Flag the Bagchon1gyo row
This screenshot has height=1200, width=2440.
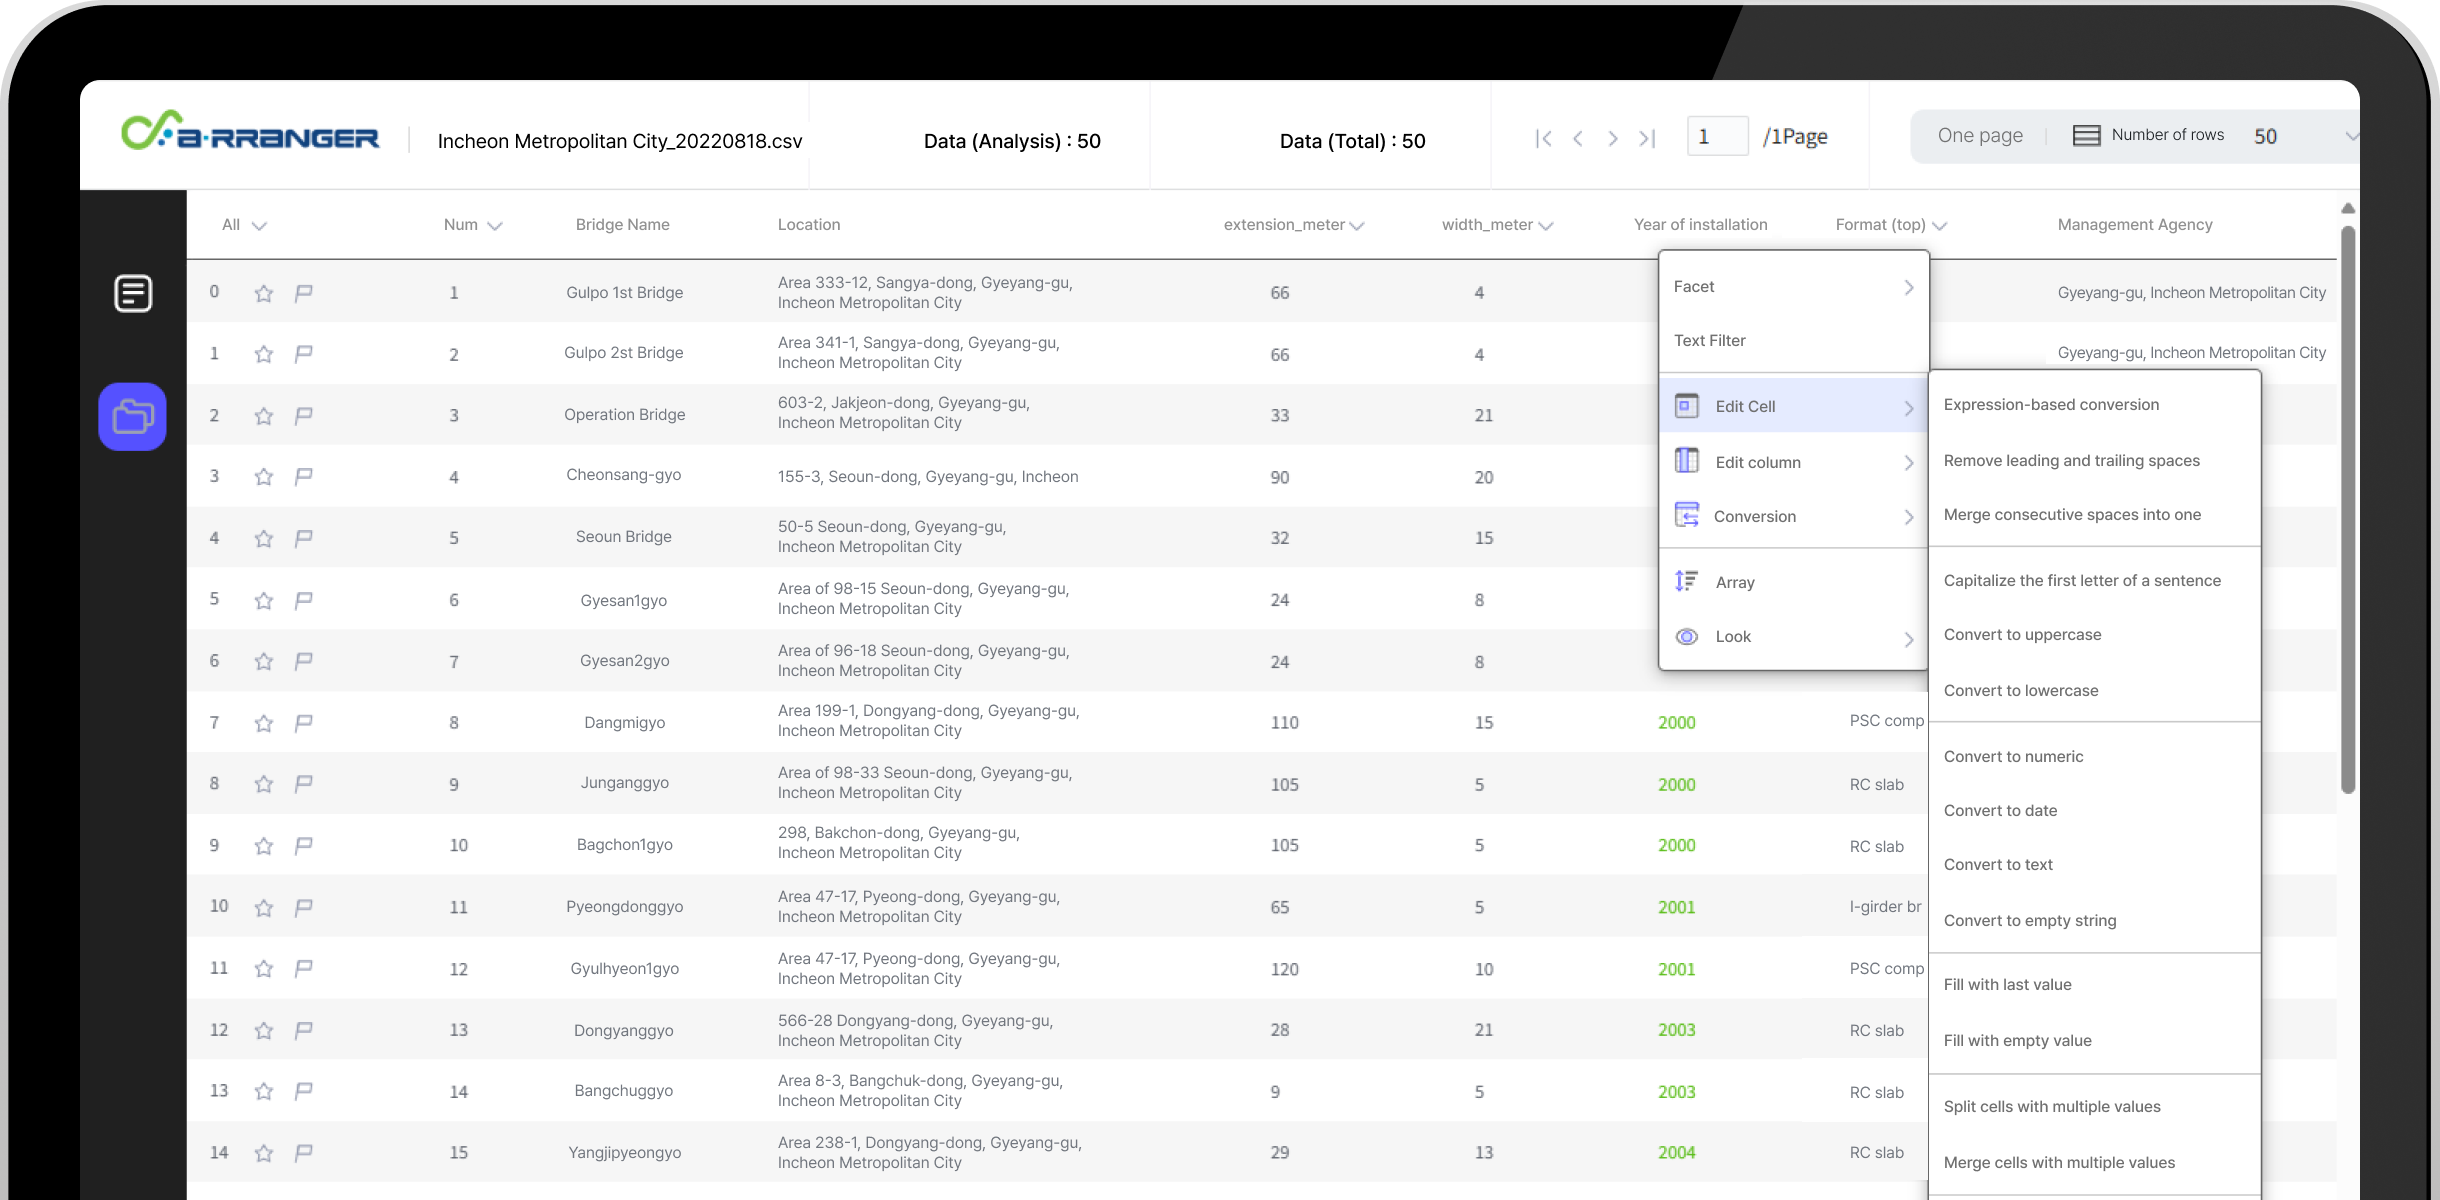(304, 846)
